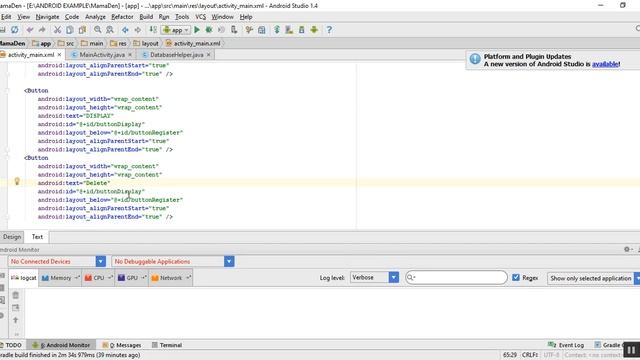Image resolution: width=640 pixels, height=360 pixels.
Task: Open the Terminal tool window button
Action: pos(167,345)
